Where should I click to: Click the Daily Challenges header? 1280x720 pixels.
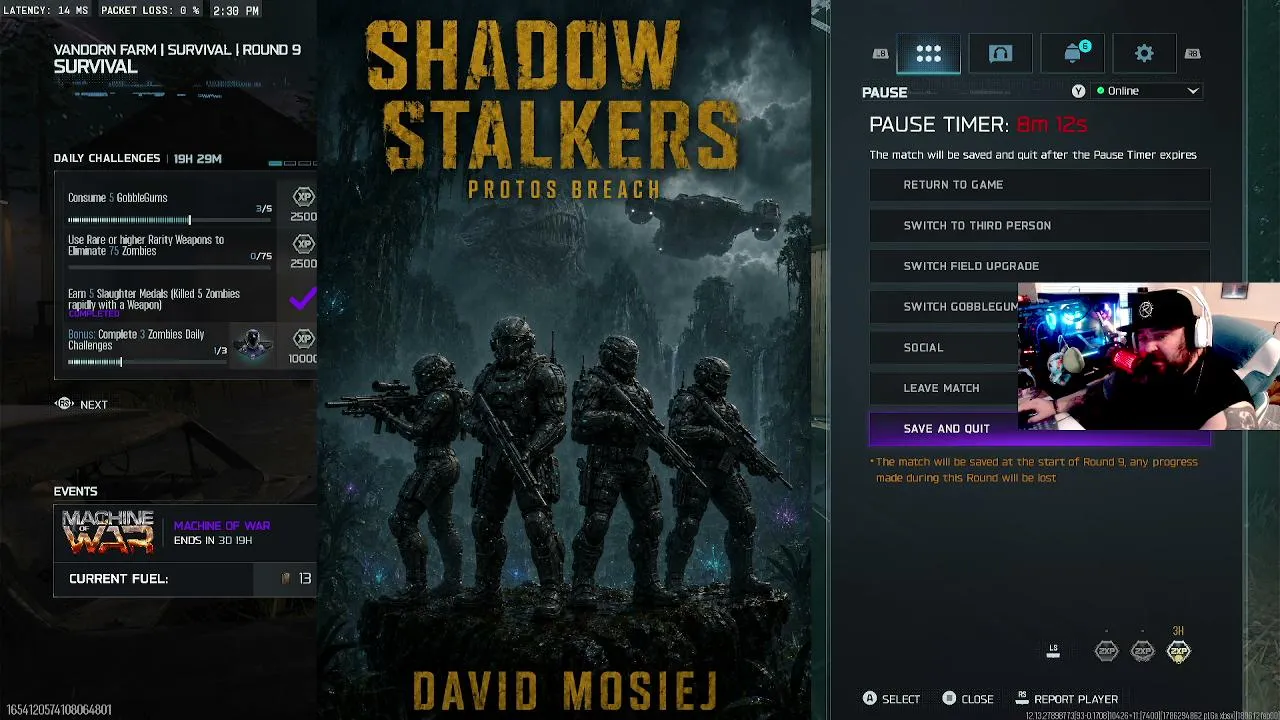107,158
